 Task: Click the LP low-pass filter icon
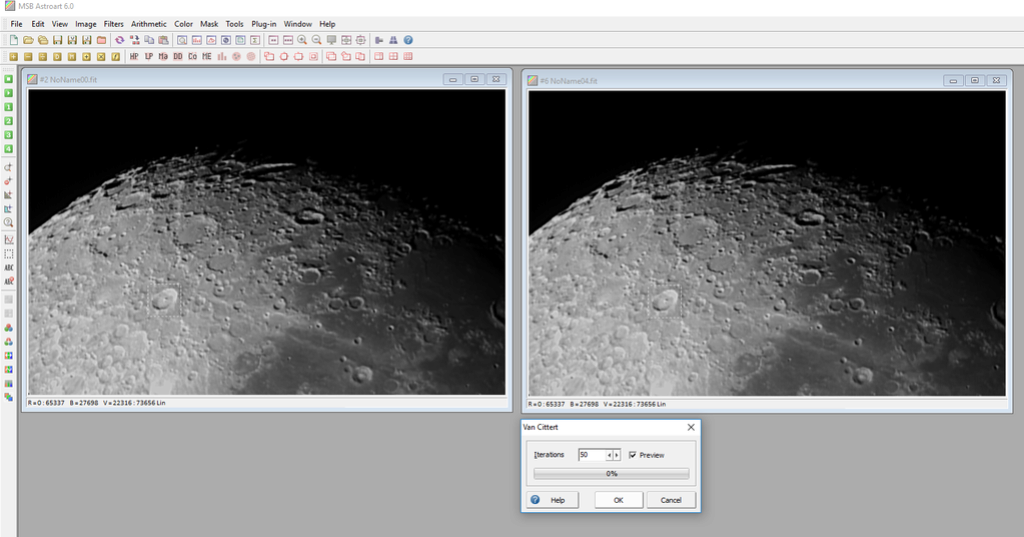click(x=149, y=57)
